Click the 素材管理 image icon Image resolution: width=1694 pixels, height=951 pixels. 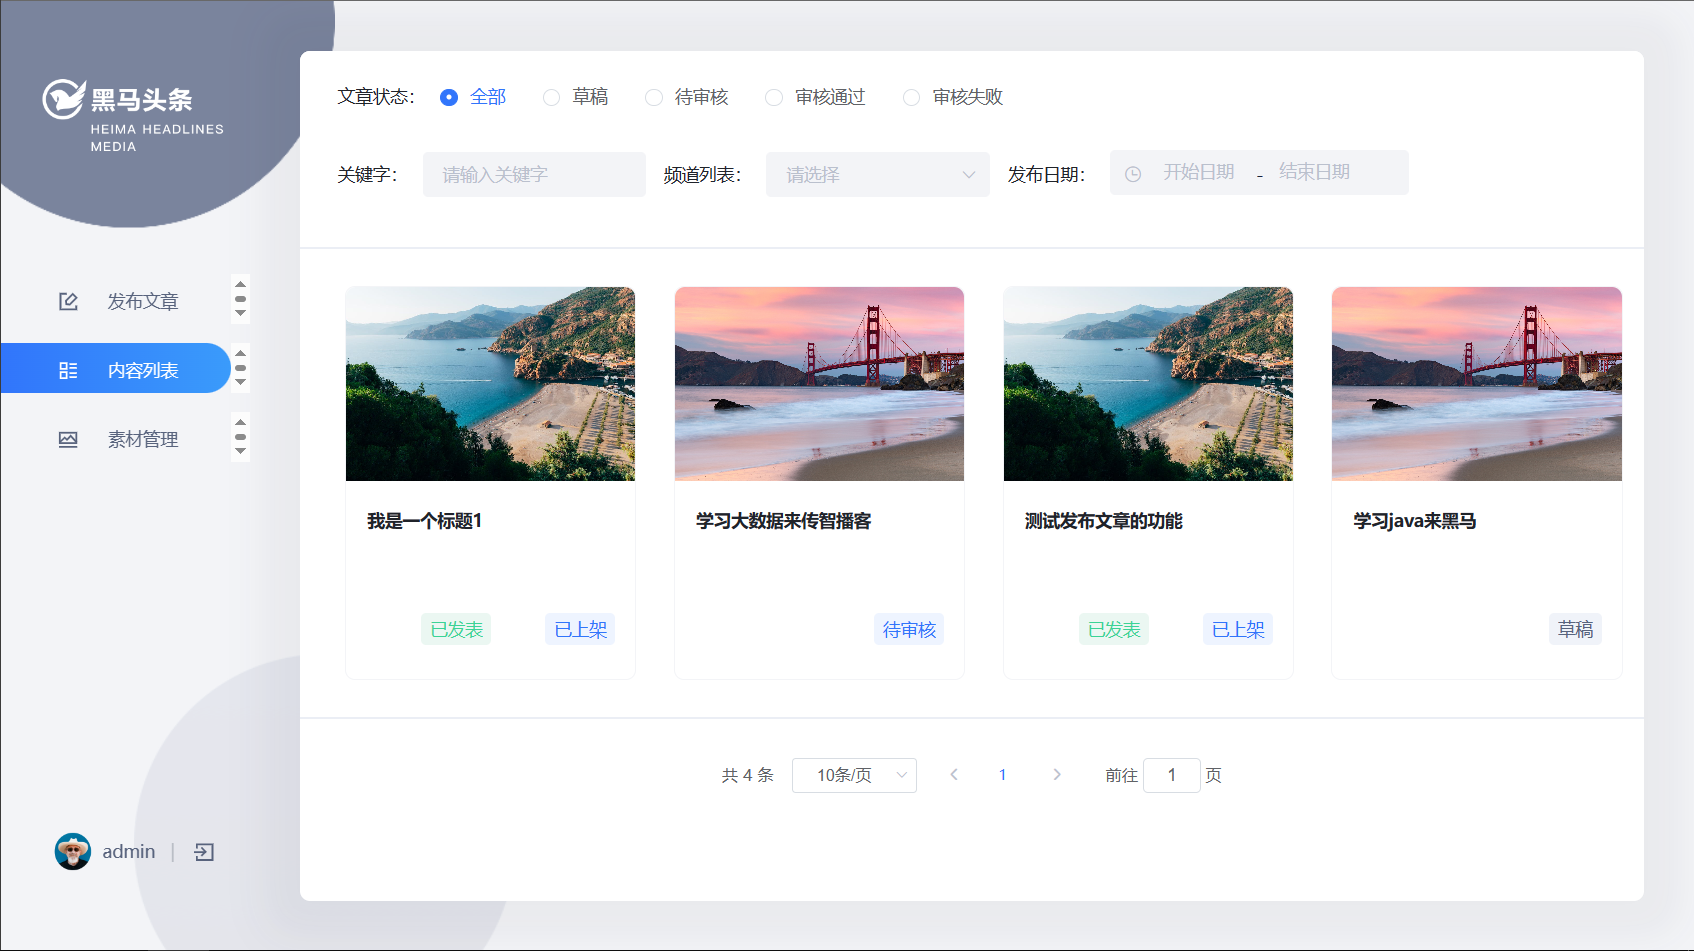click(x=68, y=439)
